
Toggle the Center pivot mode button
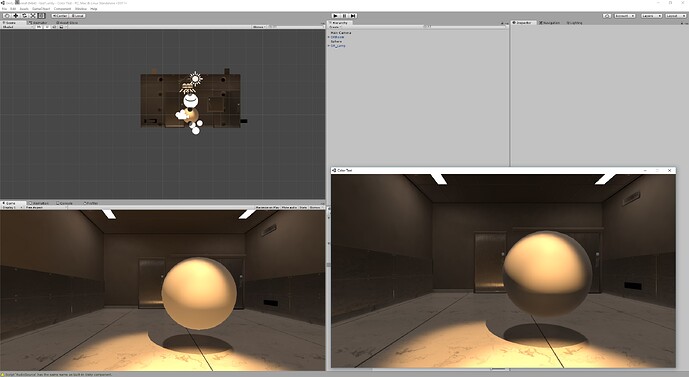pyautogui.click(x=60, y=16)
